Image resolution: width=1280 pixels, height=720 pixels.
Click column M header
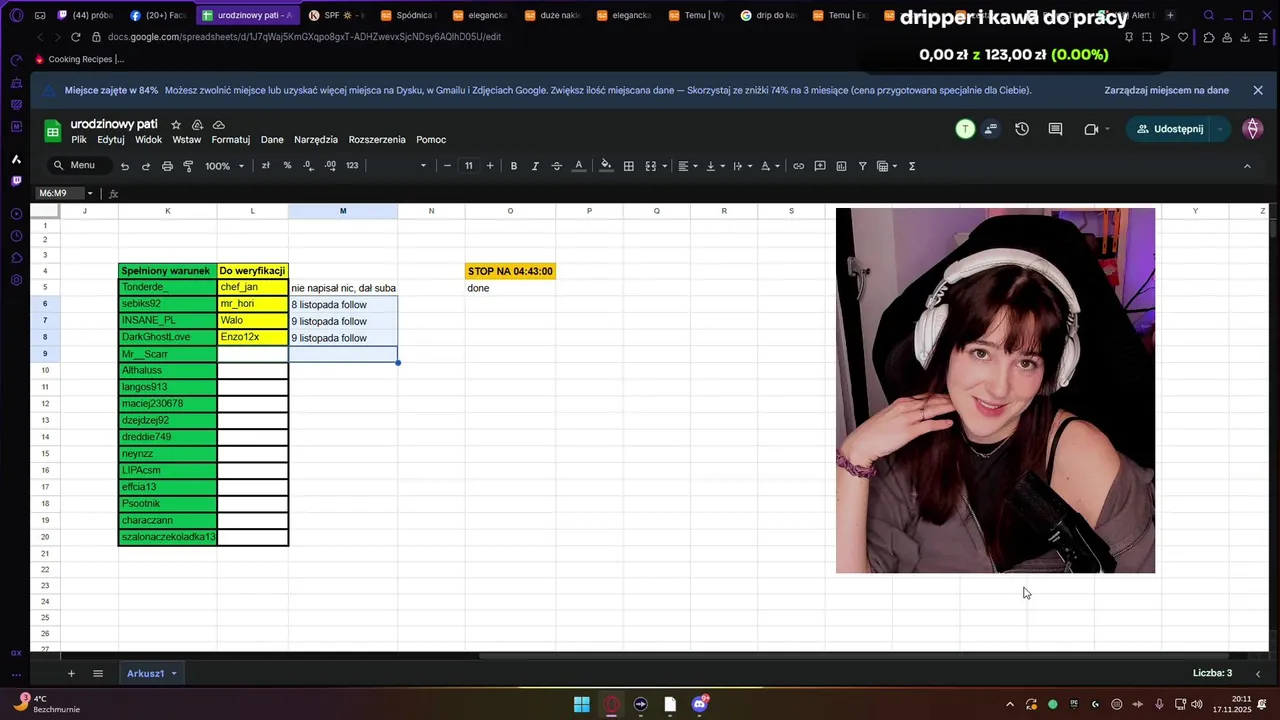pos(343,211)
